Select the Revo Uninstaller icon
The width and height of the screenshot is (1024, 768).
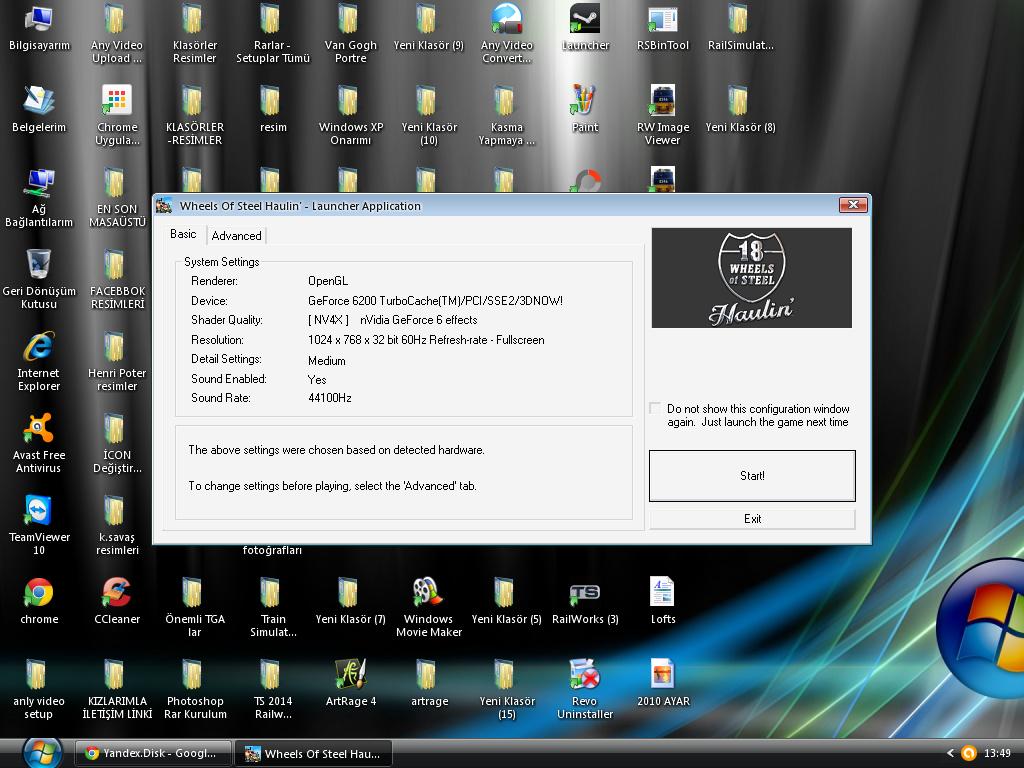585,690
